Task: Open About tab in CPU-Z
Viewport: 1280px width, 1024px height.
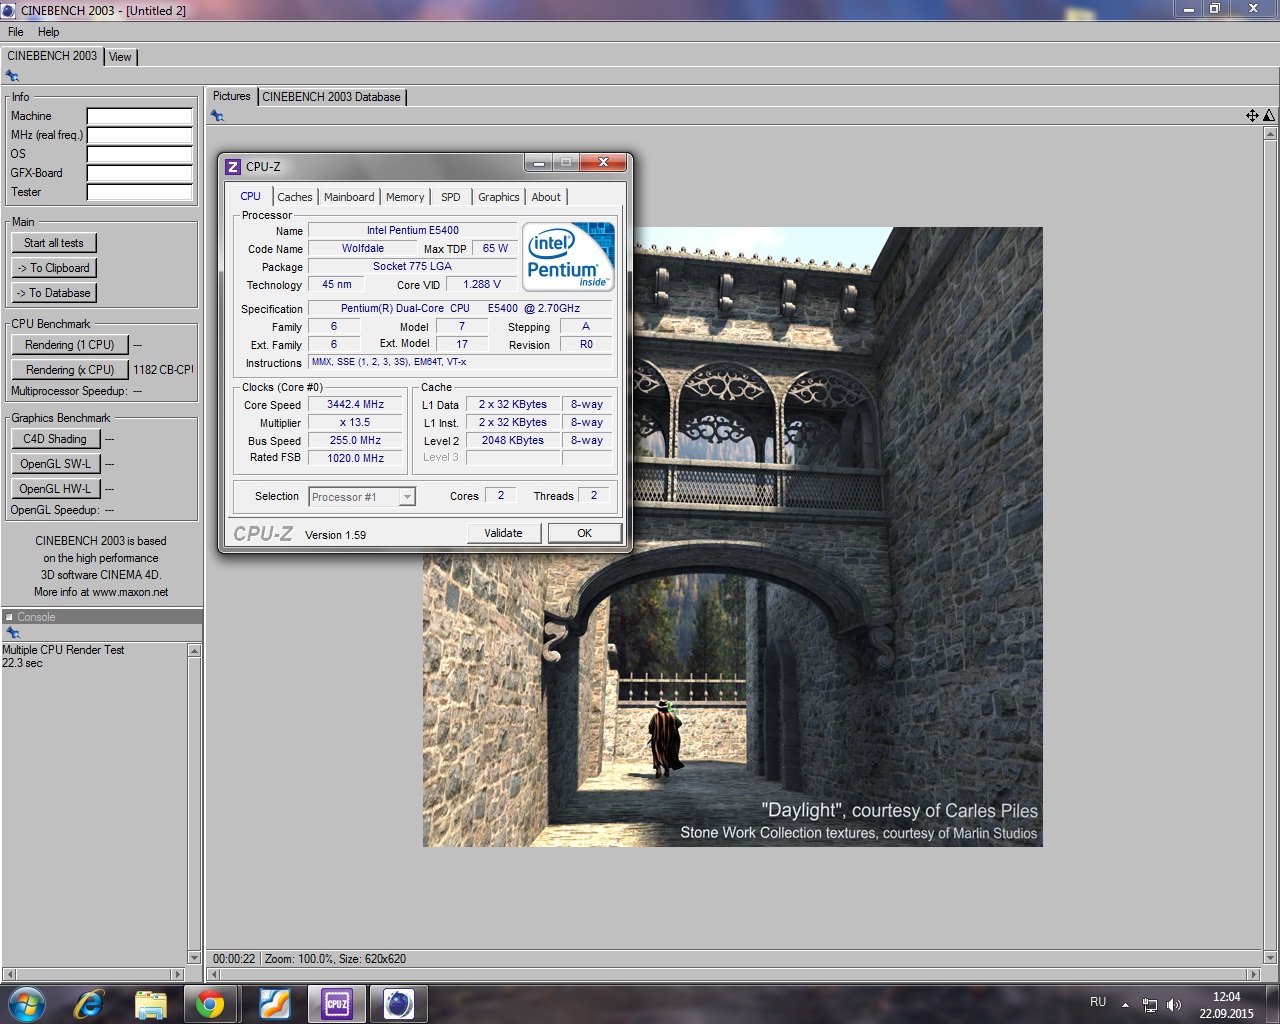Action: pyautogui.click(x=546, y=197)
